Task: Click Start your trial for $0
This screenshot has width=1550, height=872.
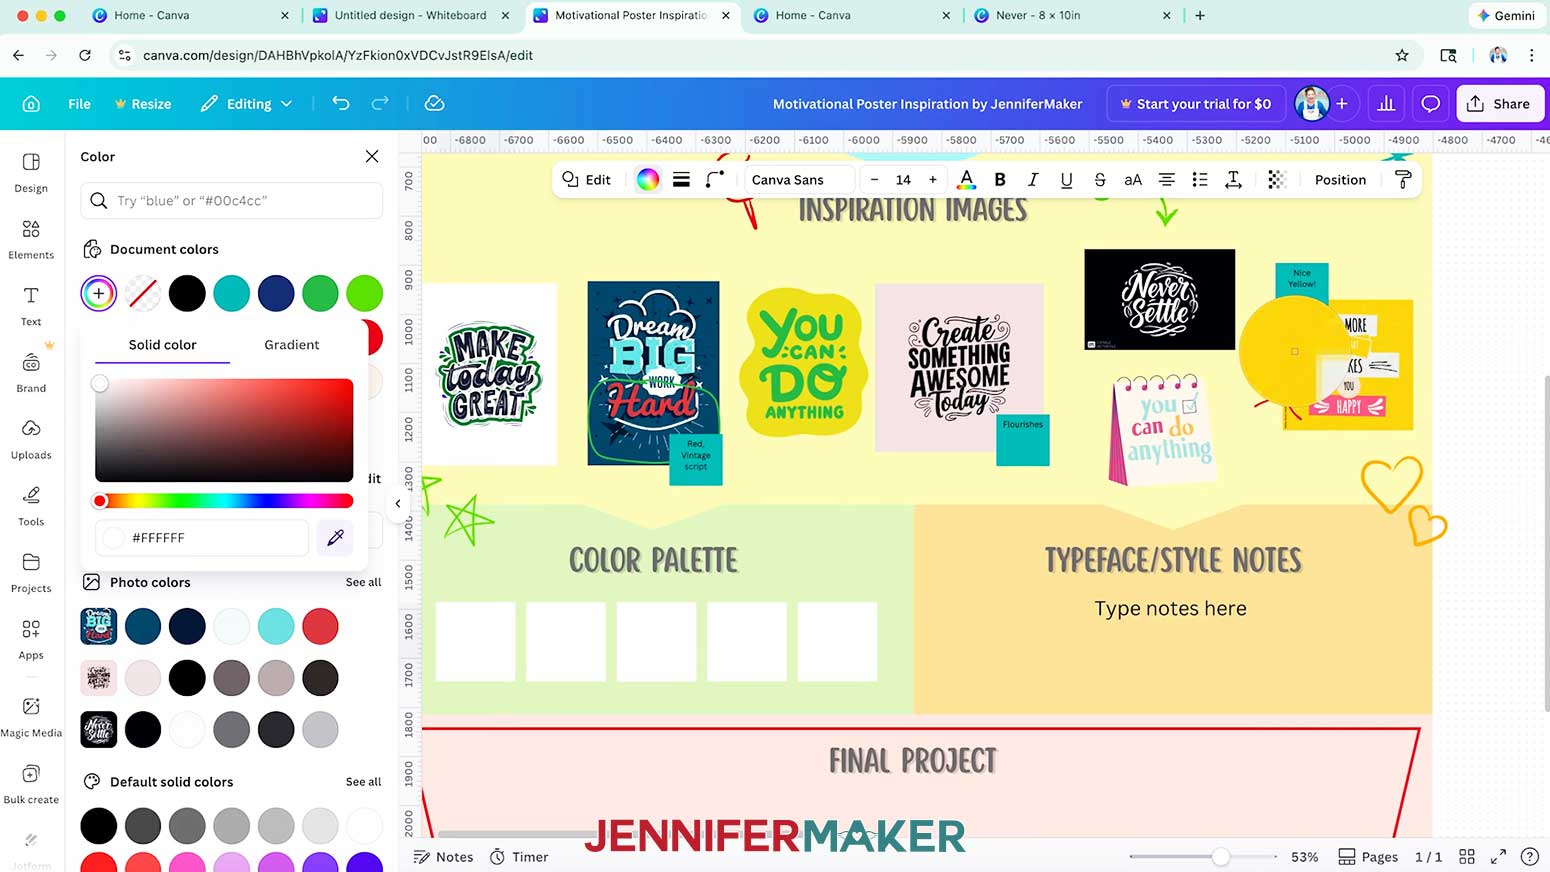Action: pos(1195,103)
